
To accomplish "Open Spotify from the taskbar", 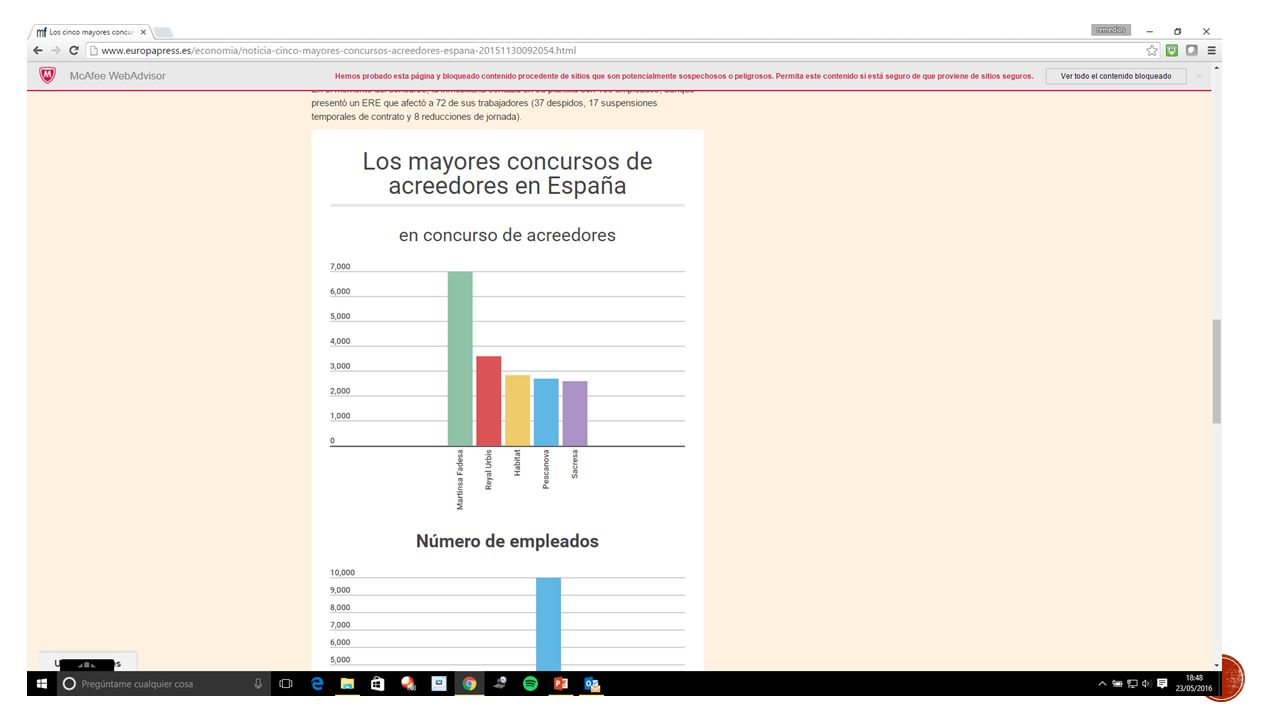I will 530,684.
